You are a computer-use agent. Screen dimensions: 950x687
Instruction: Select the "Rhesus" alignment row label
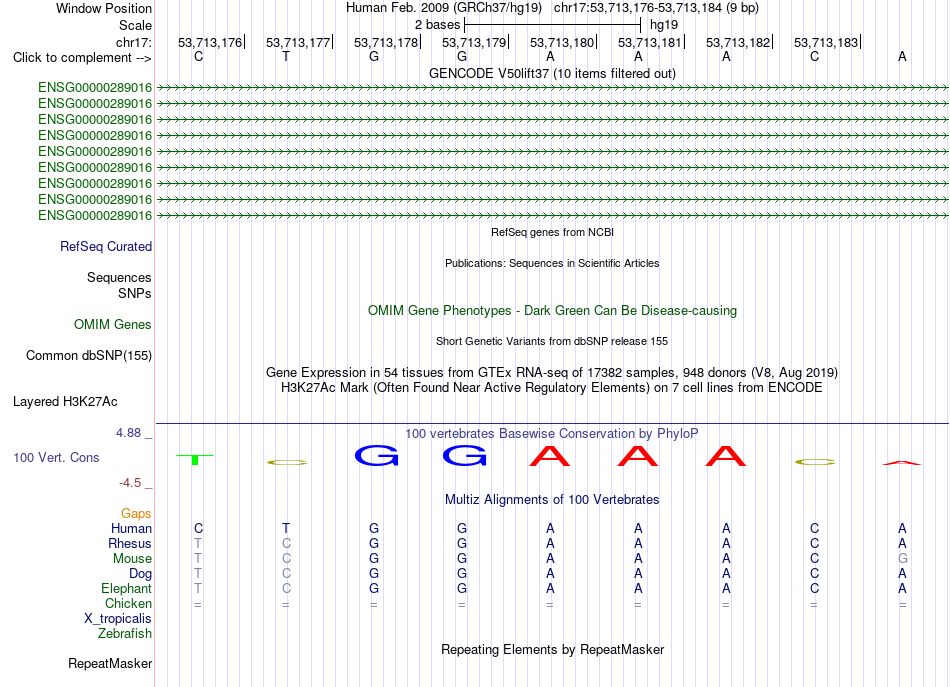130,543
